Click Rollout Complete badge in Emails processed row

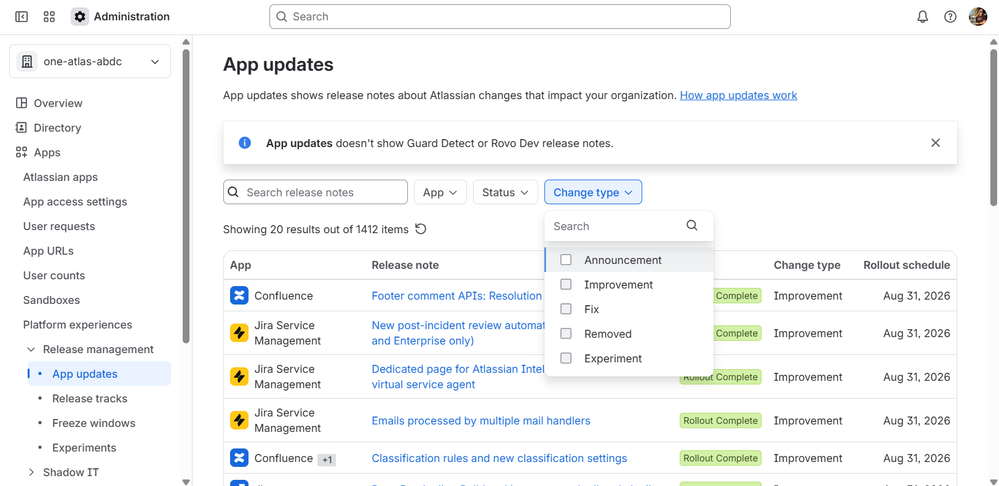(x=721, y=420)
